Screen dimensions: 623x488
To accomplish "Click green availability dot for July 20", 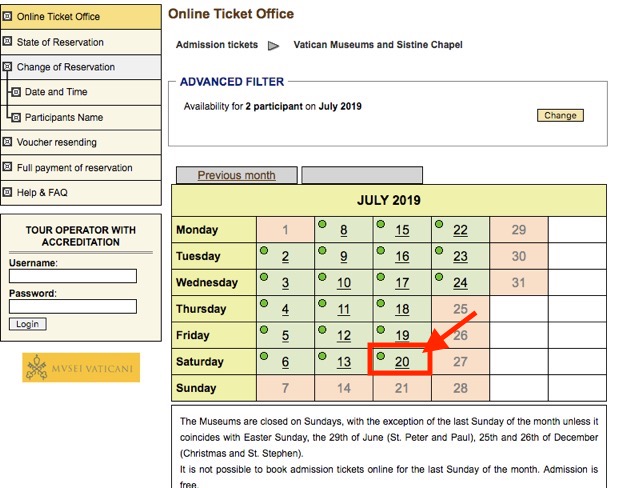I will pos(381,356).
